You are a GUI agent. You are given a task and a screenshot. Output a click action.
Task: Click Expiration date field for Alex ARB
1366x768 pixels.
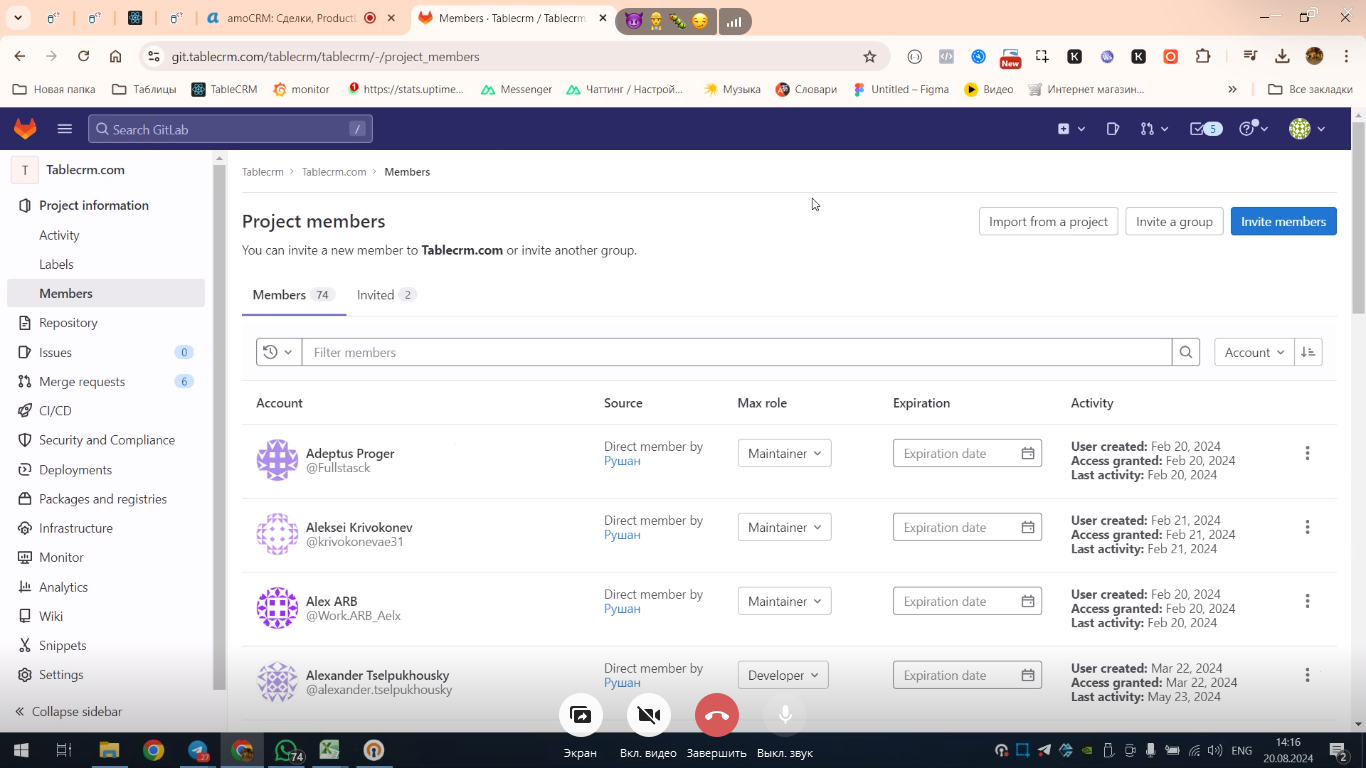click(967, 601)
